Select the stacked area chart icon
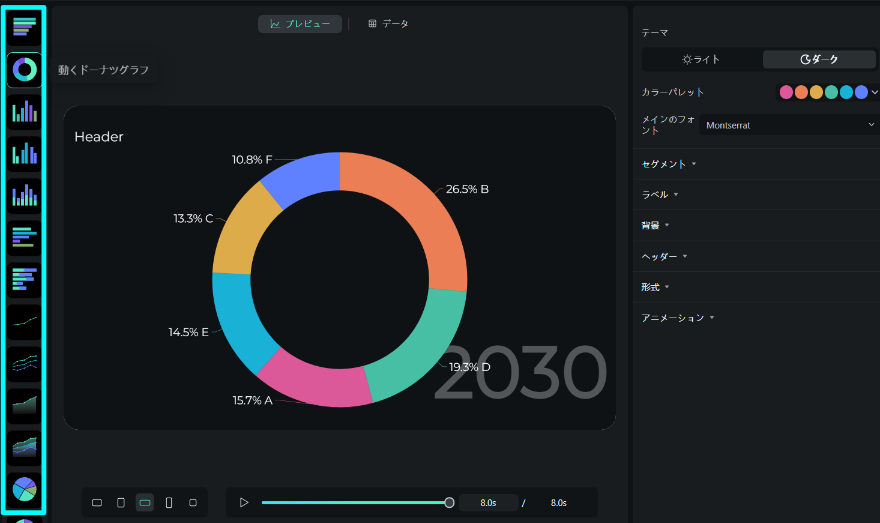The width and height of the screenshot is (880, 523). pyautogui.click(x=24, y=448)
